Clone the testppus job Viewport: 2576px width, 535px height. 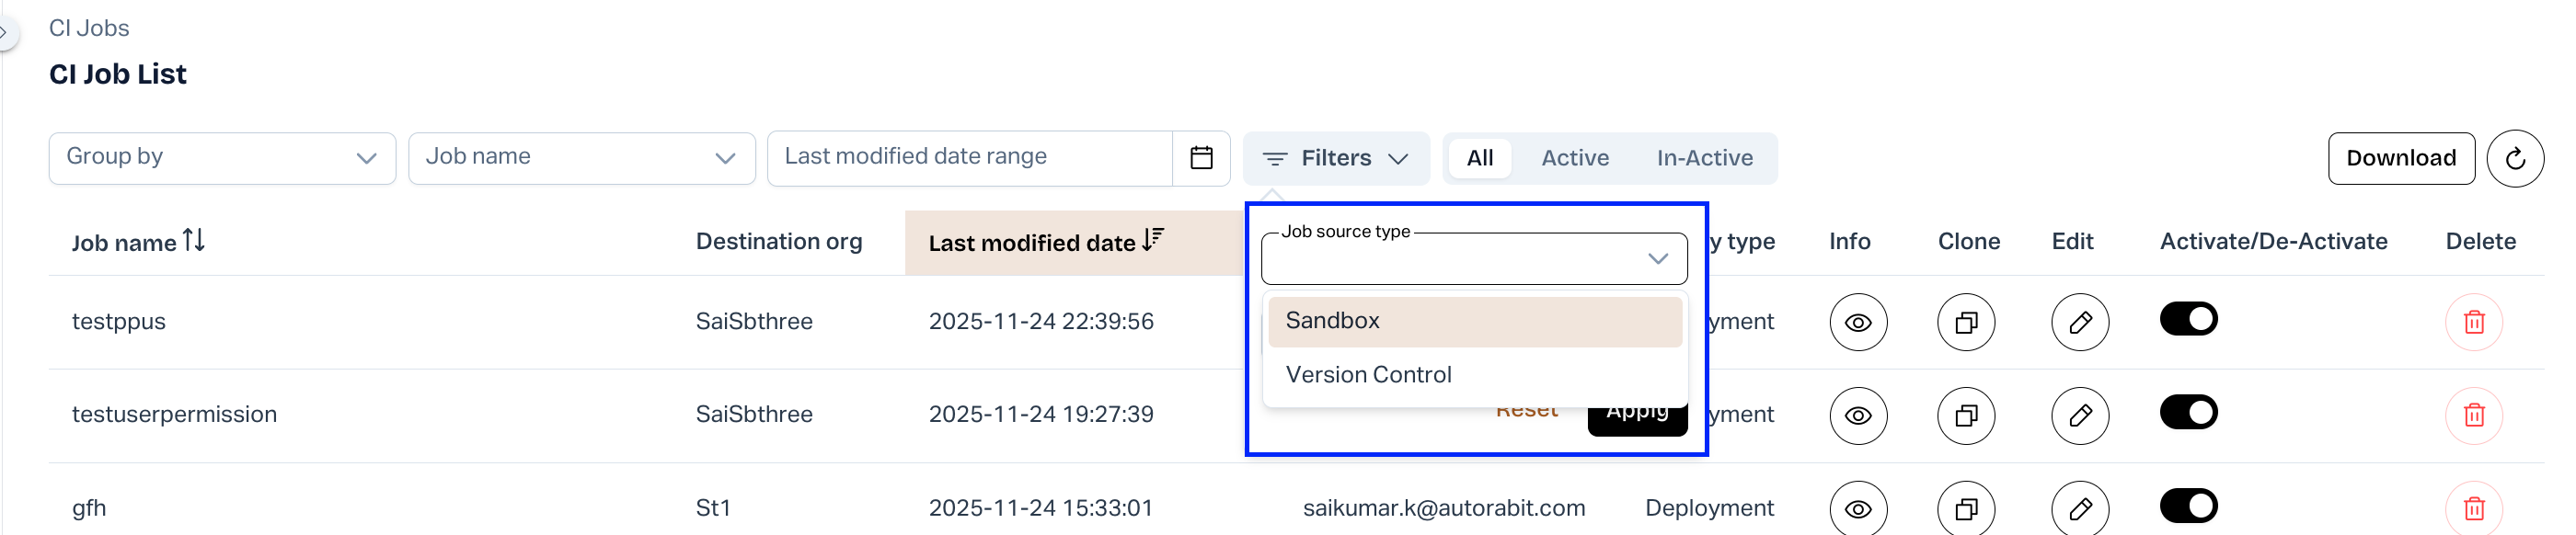pos(1965,322)
